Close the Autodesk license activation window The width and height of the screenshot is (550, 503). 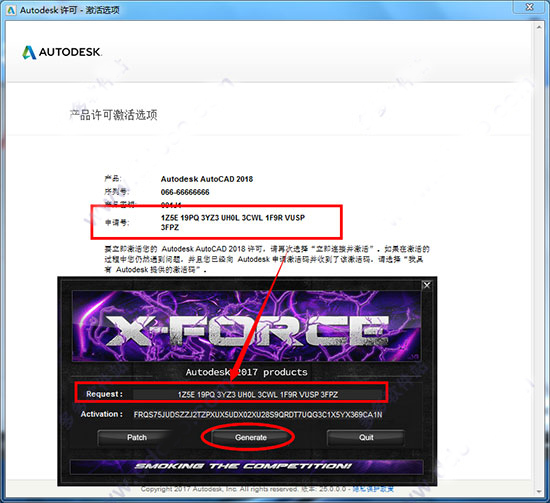(x=530, y=7)
